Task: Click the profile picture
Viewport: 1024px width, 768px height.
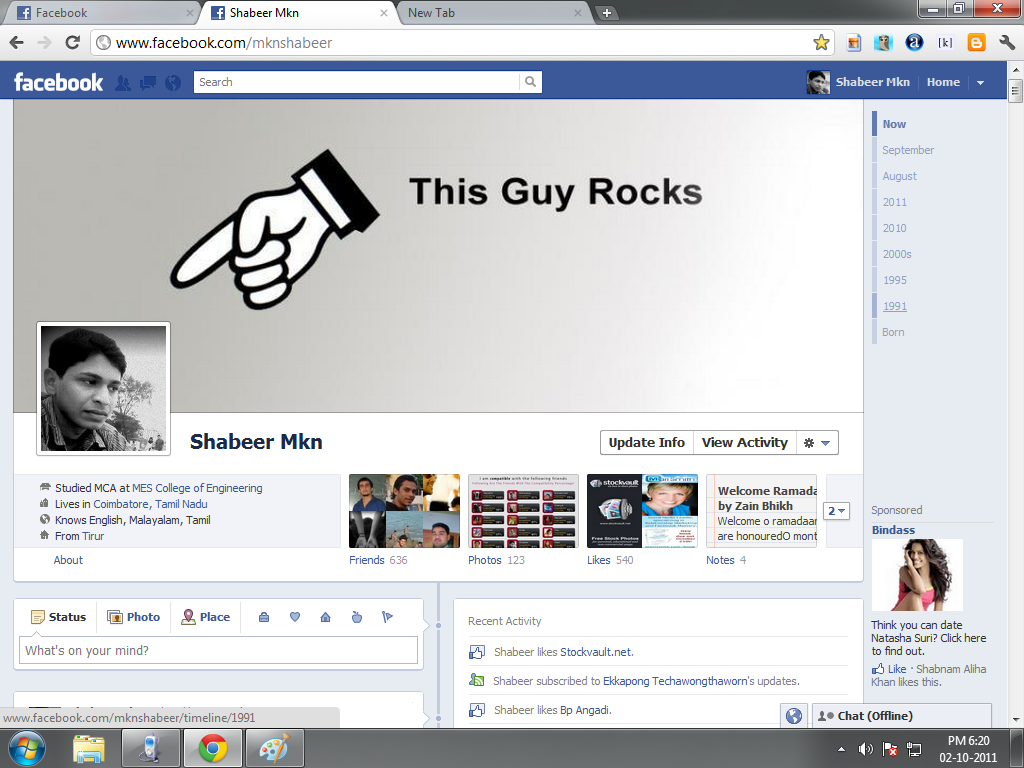Action: point(104,389)
